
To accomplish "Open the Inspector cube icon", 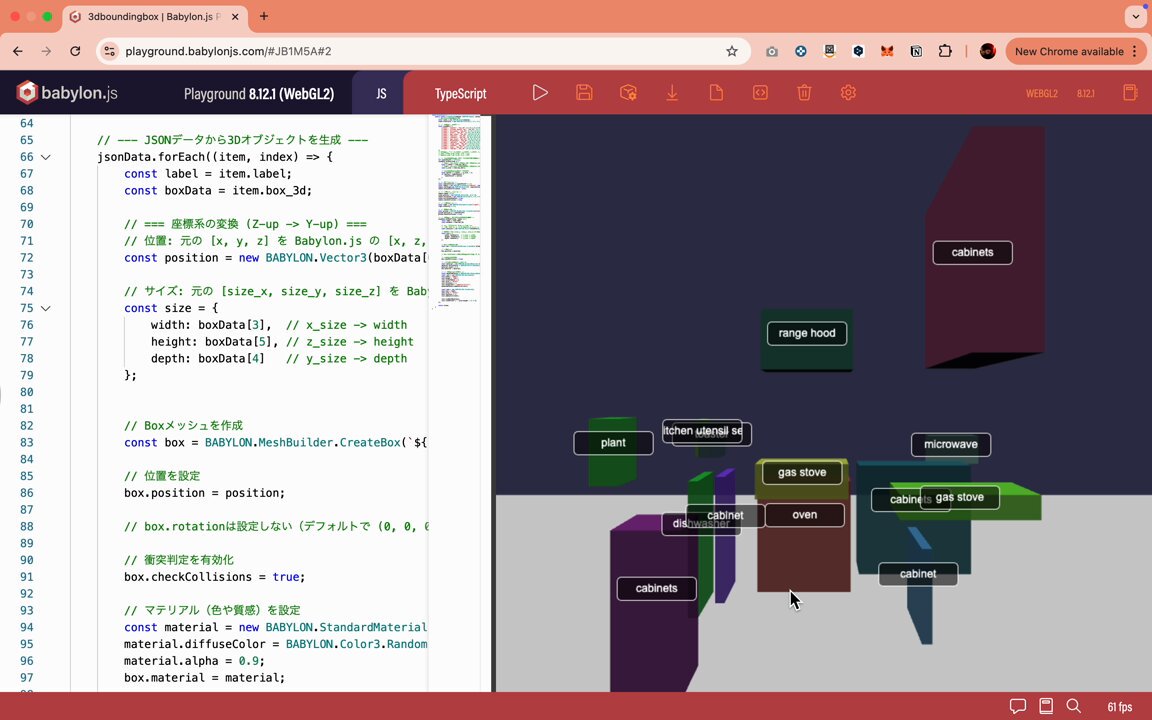I will (628, 93).
